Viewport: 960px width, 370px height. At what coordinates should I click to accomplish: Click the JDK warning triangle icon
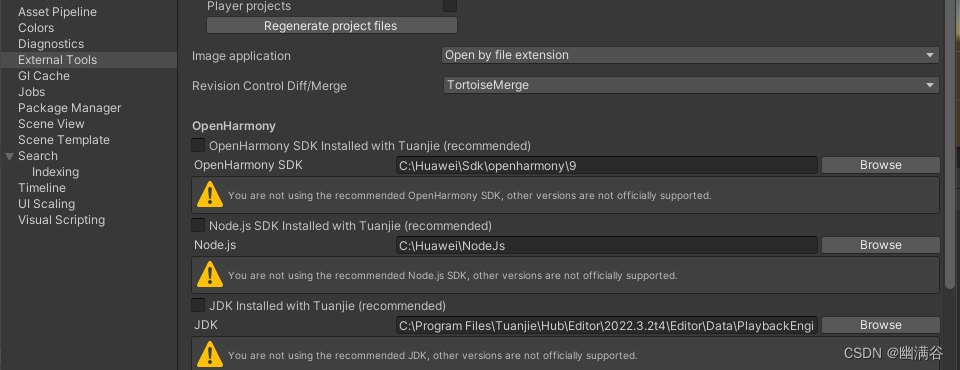click(x=210, y=354)
